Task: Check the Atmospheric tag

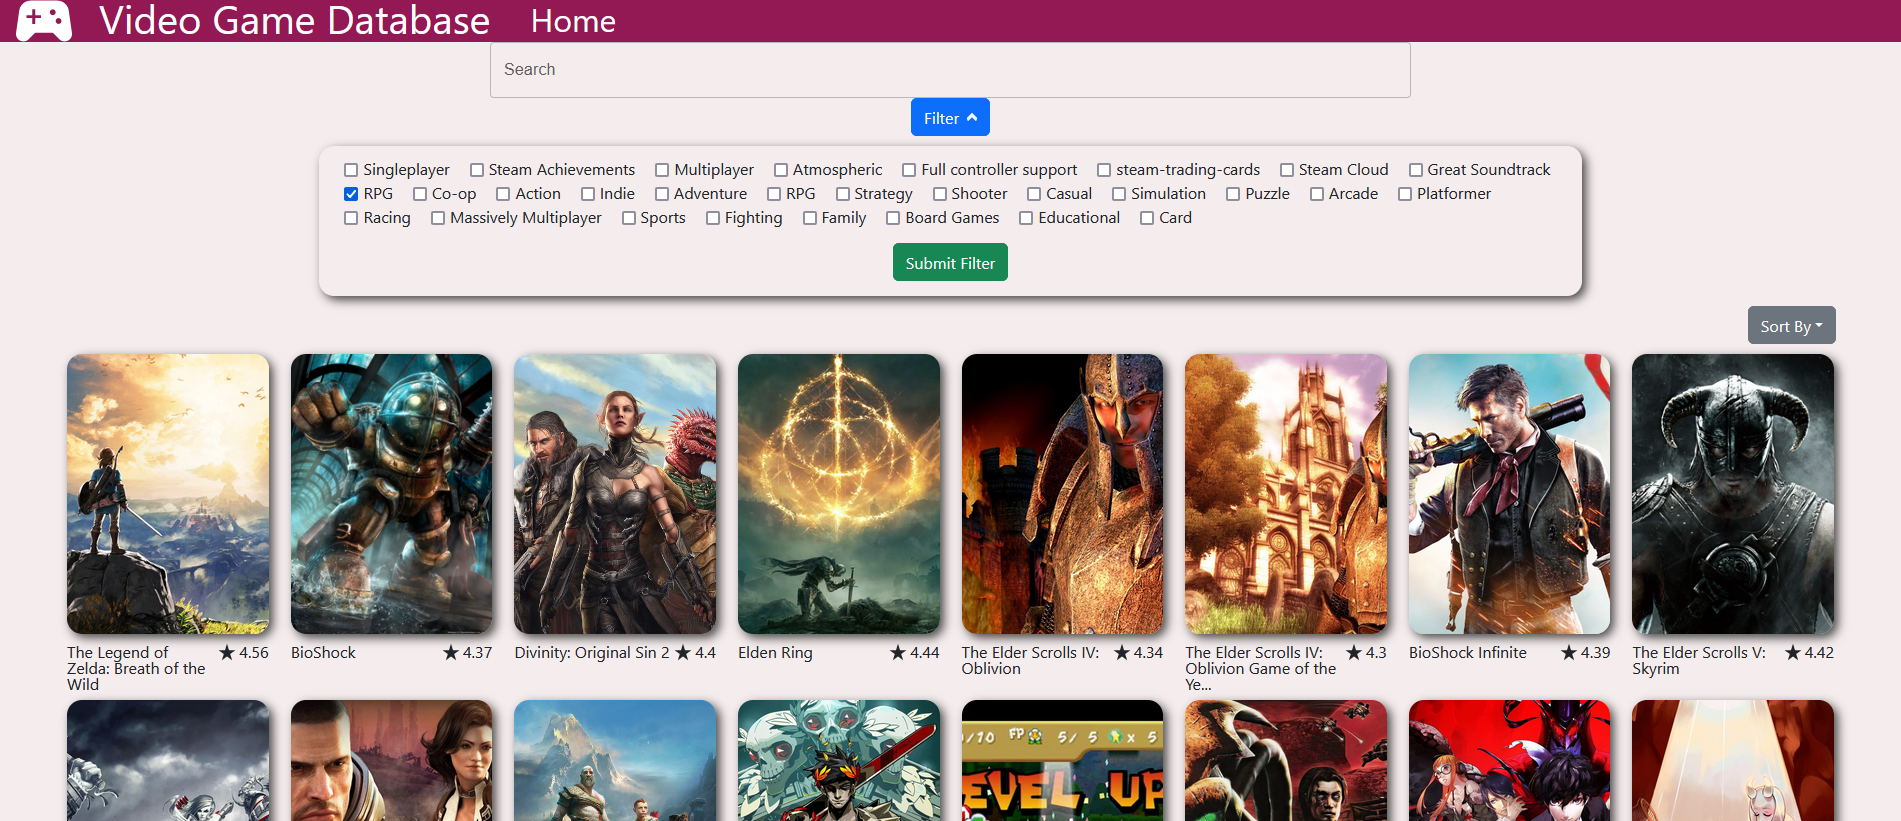Action: coord(781,170)
